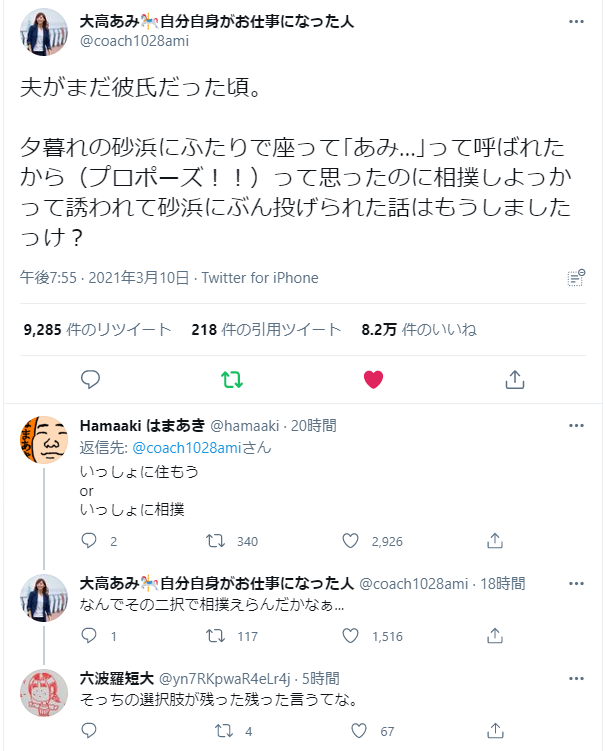This screenshot has height=751, width=605.
Task: Share the main tweet
Action: pos(514,380)
